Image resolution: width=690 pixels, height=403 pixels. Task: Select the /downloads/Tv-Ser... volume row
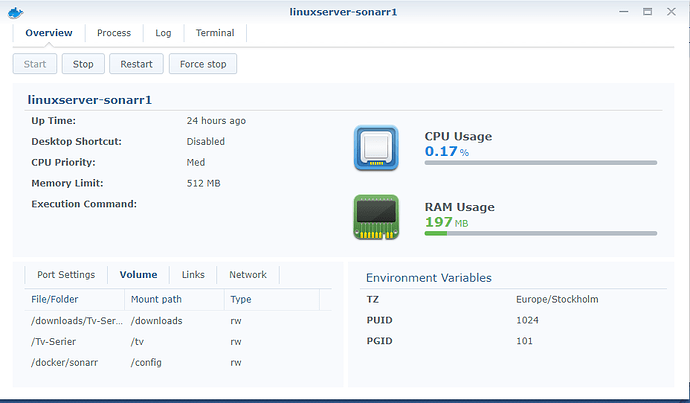pos(178,321)
